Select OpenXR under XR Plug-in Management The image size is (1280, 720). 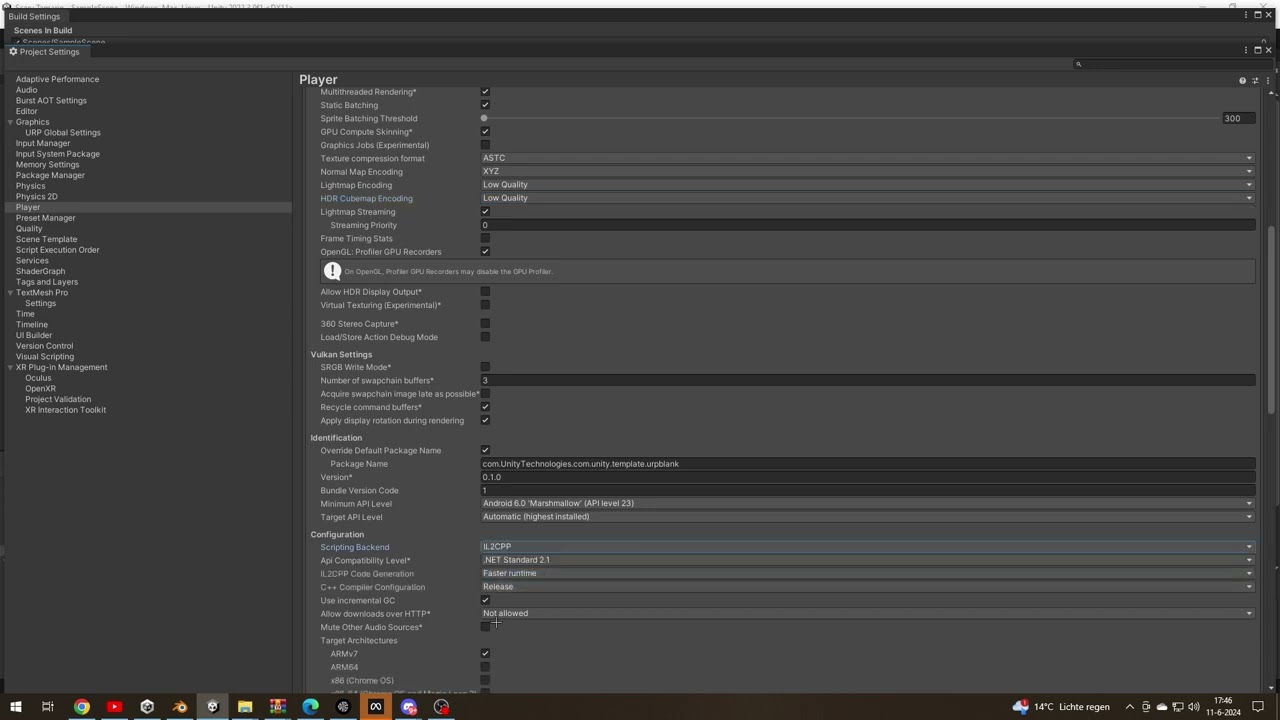[40, 389]
